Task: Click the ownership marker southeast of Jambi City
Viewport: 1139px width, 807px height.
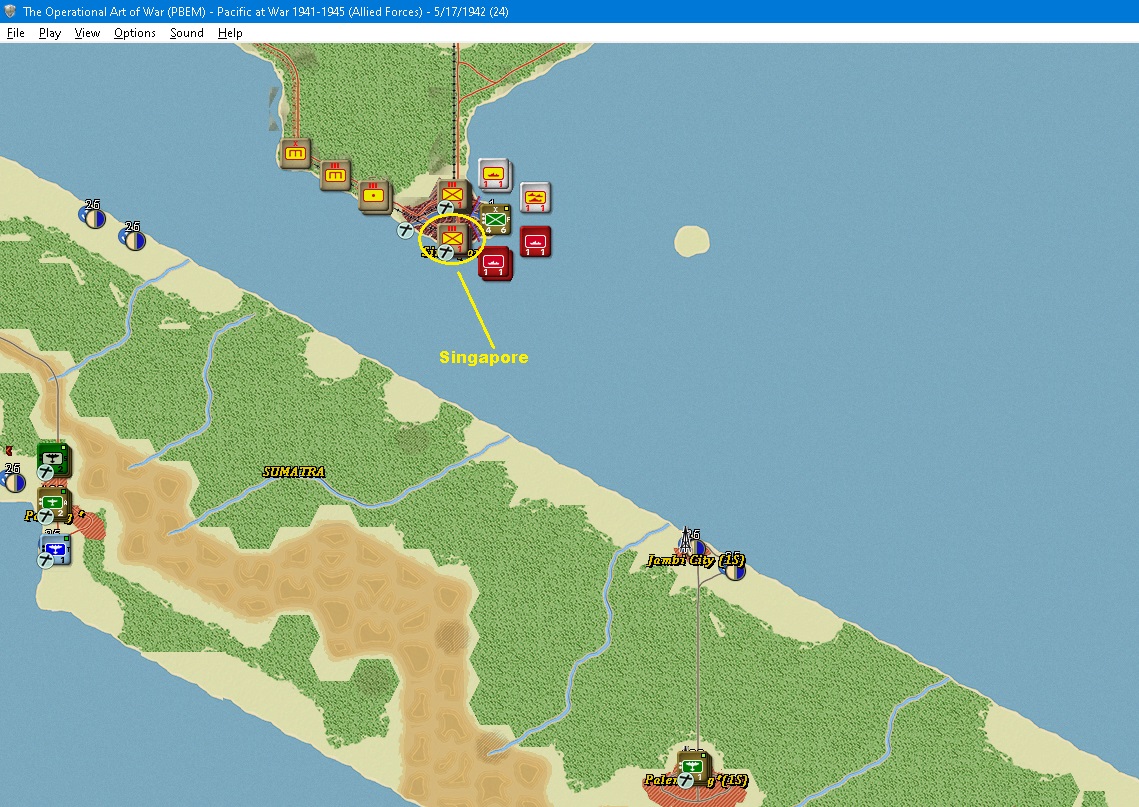Action: click(x=734, y=570)
